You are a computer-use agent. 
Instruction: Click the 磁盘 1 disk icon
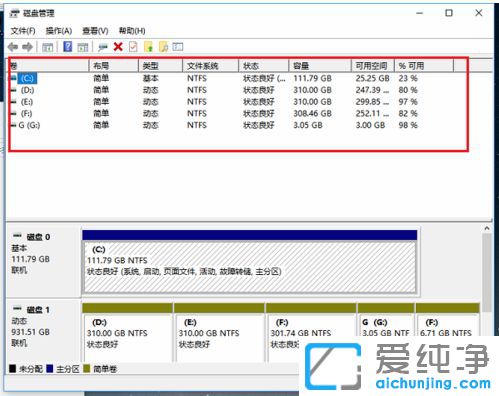[x=17, y=309]
